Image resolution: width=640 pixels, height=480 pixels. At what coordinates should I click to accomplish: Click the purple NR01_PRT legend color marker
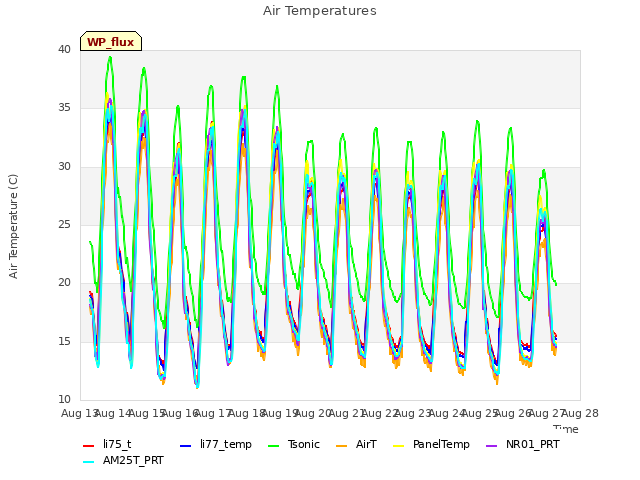492,446
